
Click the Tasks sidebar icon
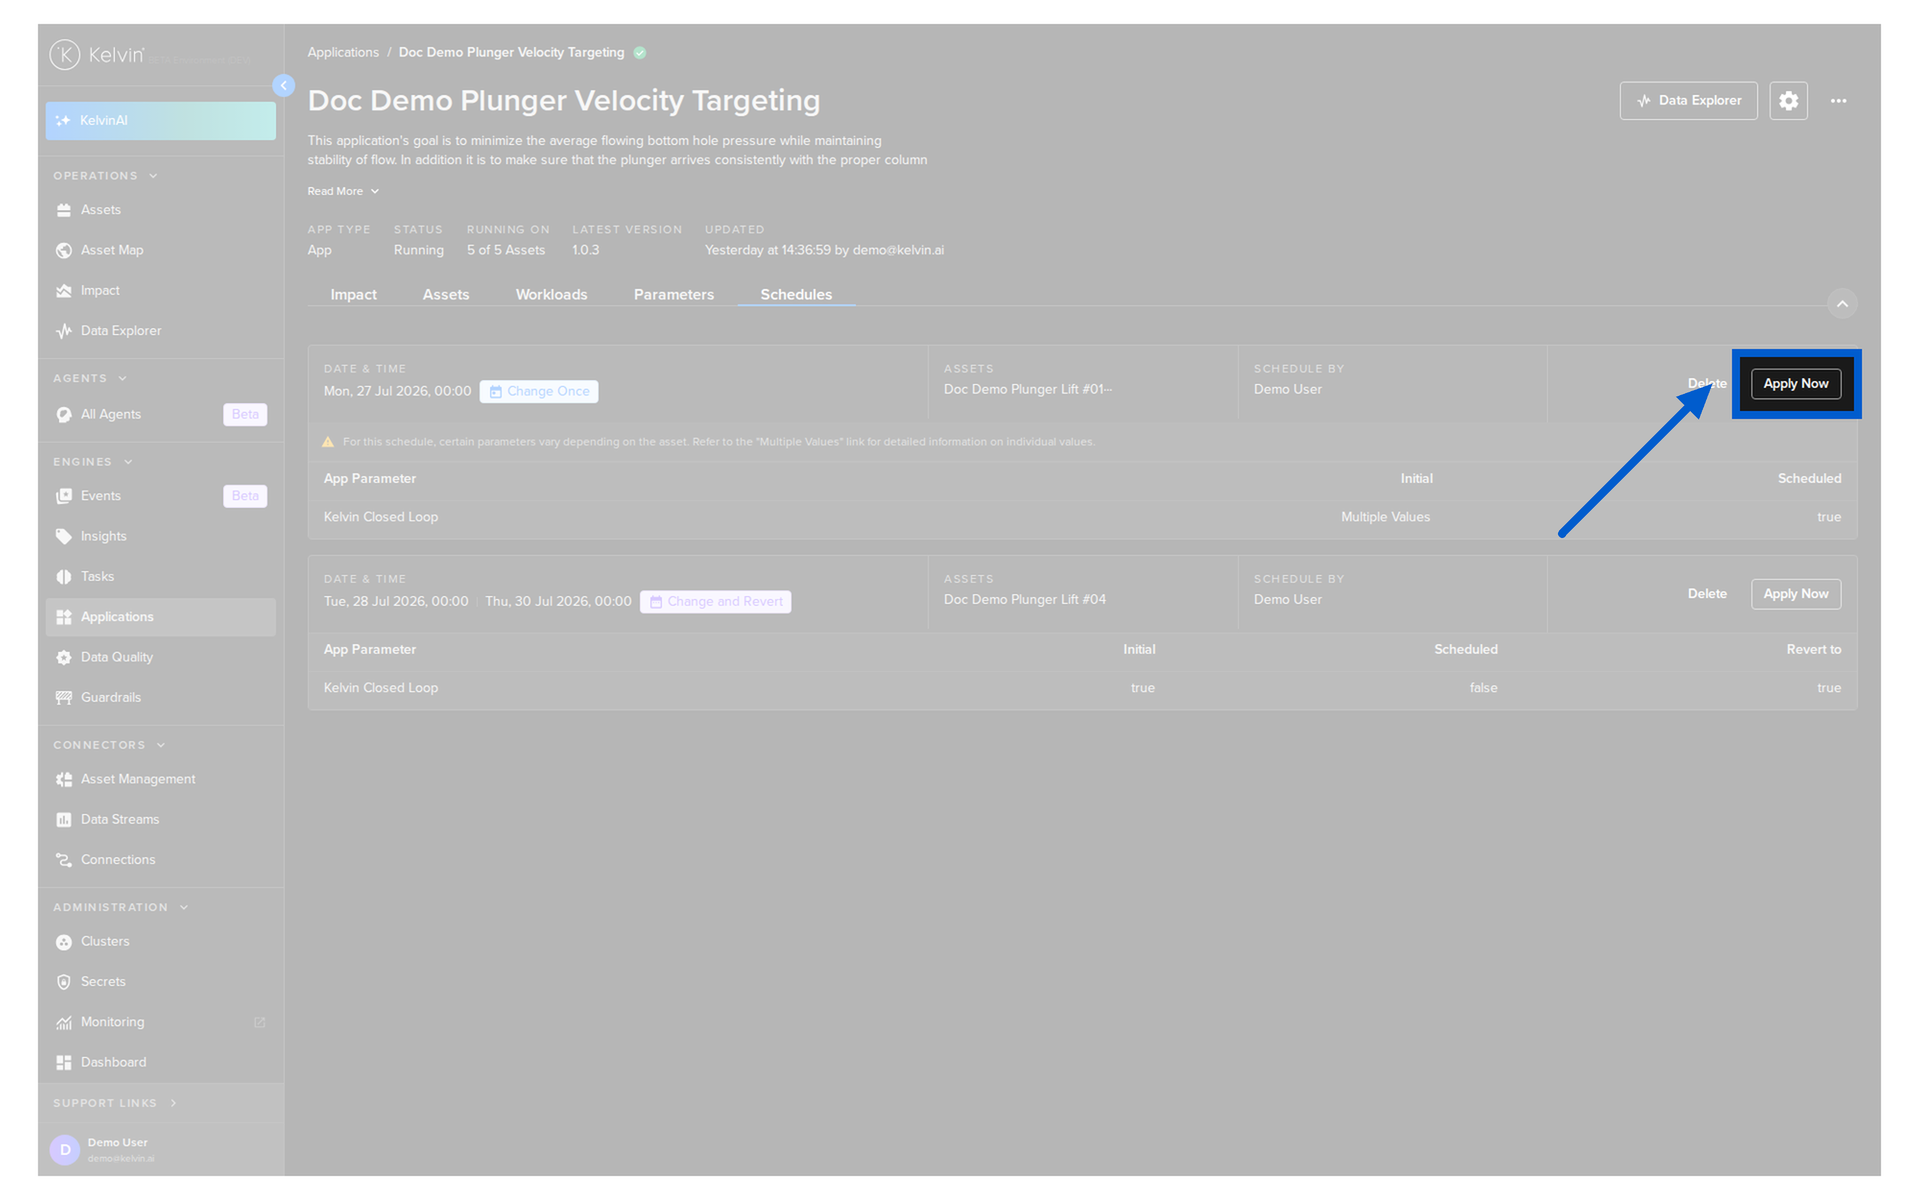pos(64,577)
